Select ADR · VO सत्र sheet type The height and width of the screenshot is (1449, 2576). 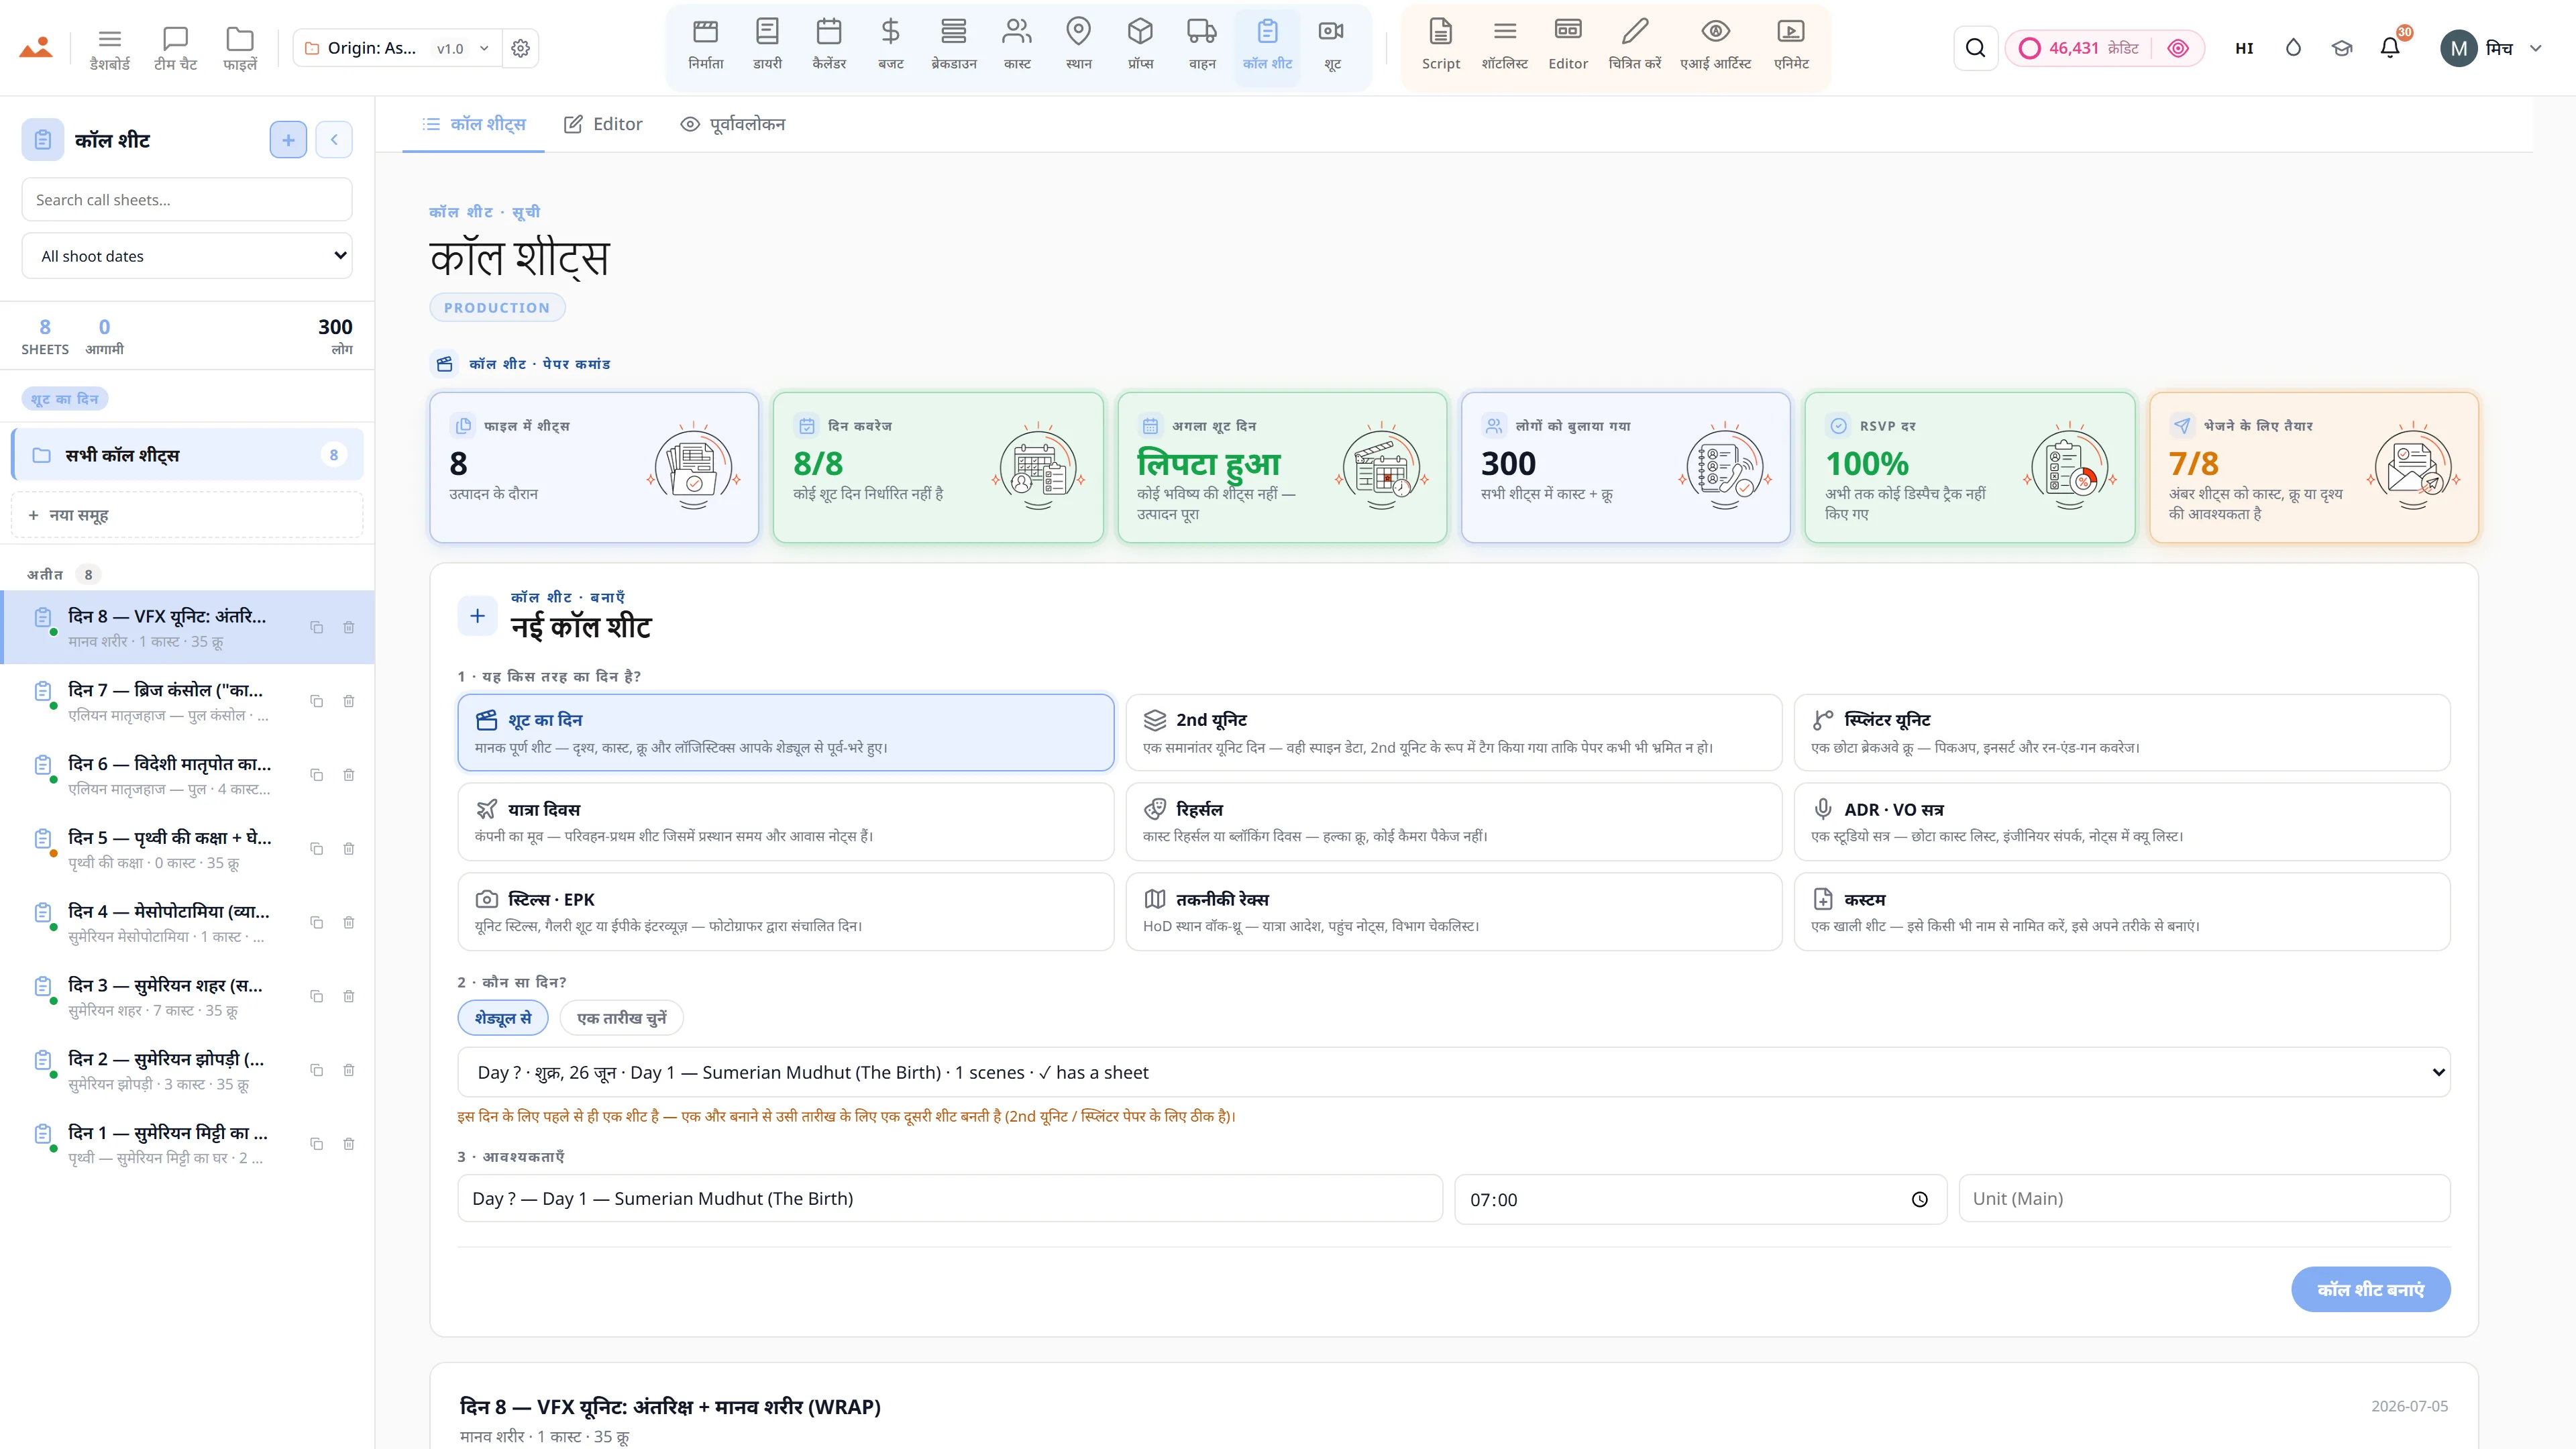pyautogui.click(x=2122, y=822)
